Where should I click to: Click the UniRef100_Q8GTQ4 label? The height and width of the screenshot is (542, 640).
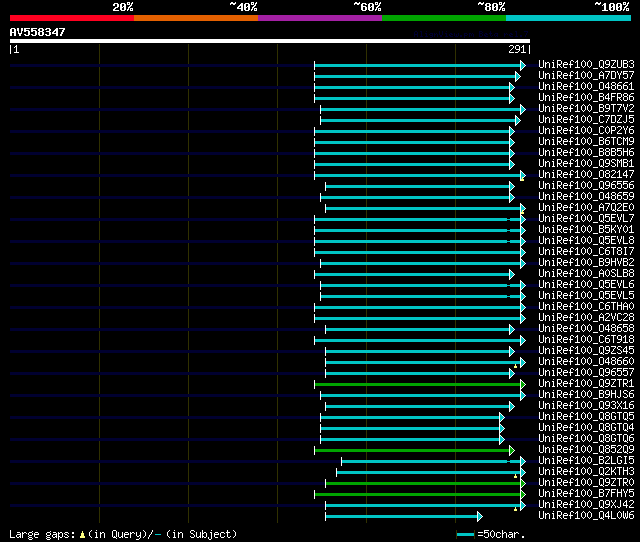[586, 428]
